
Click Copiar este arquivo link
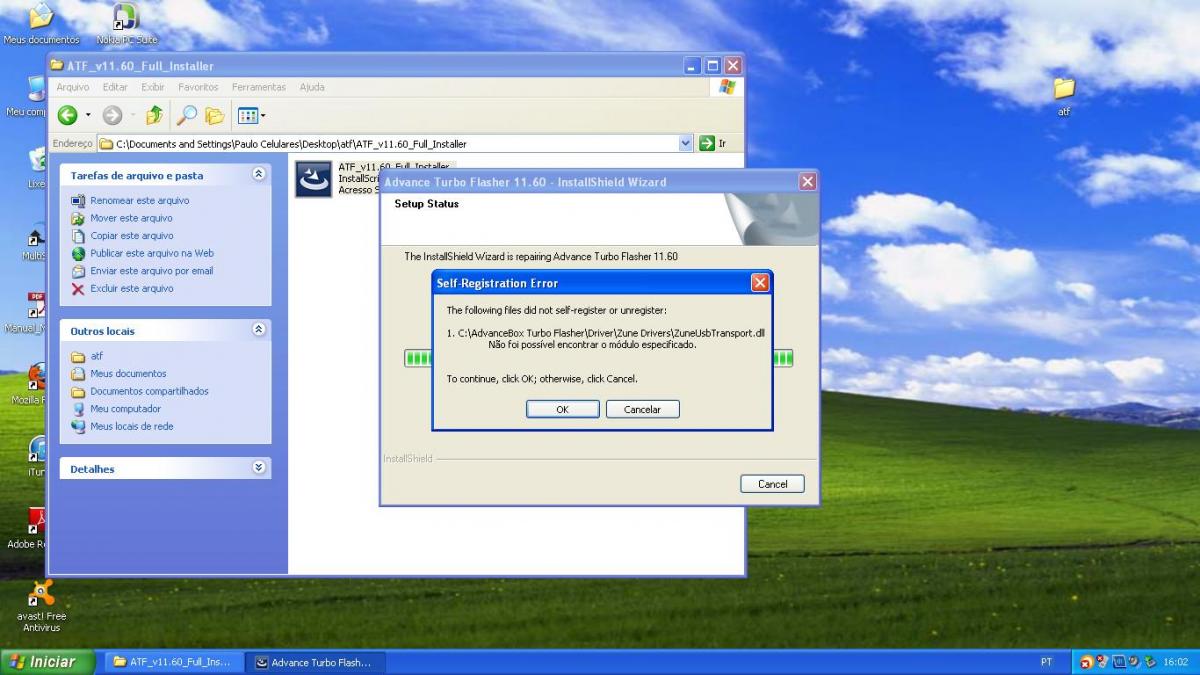[x=132, y=236]
